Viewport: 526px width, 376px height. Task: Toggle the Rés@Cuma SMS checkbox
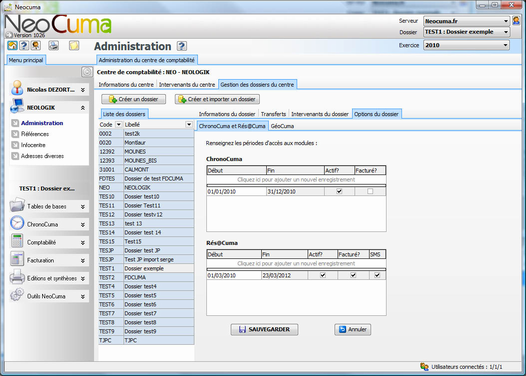tap(377, 275)
